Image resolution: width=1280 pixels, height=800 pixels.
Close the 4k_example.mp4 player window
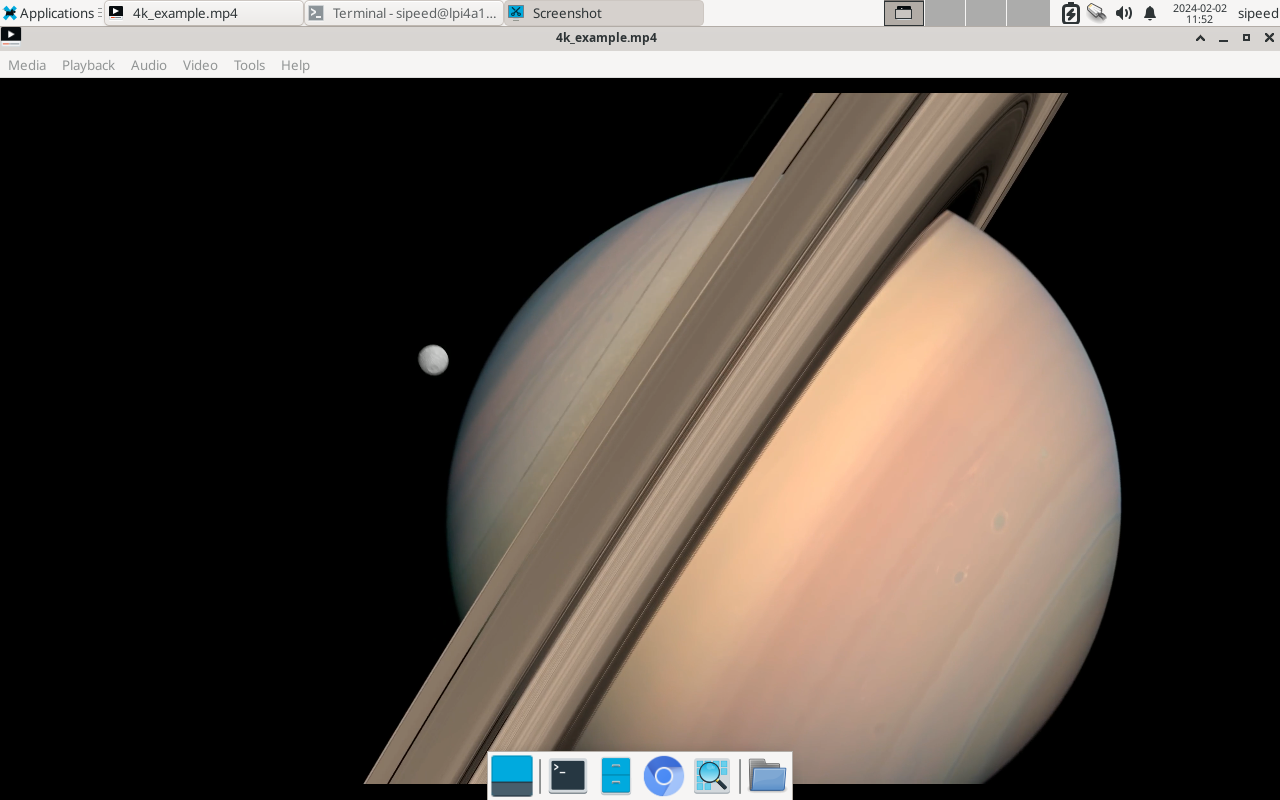(x=1269, y=38)
